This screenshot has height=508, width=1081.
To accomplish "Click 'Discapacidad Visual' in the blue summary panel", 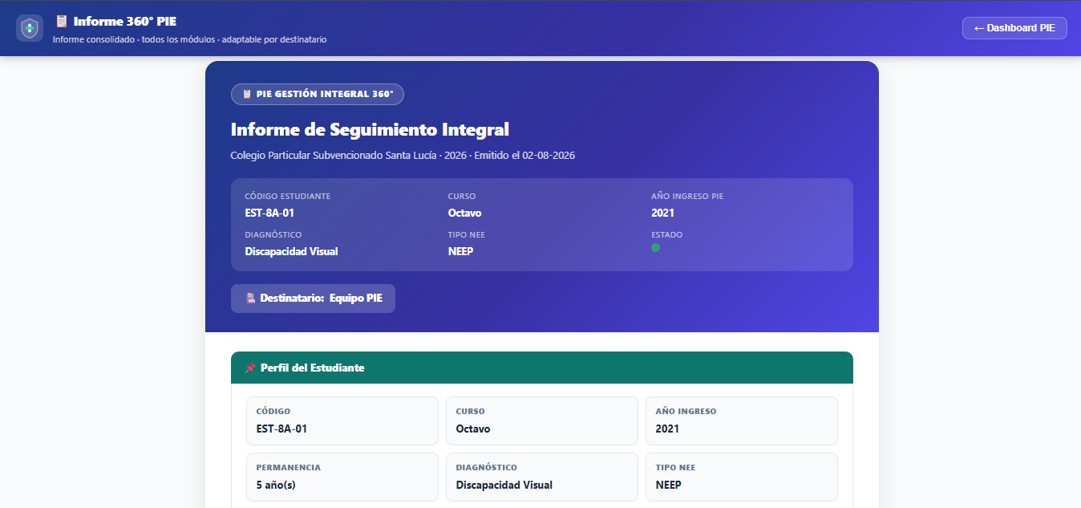I will click(292, 252).
